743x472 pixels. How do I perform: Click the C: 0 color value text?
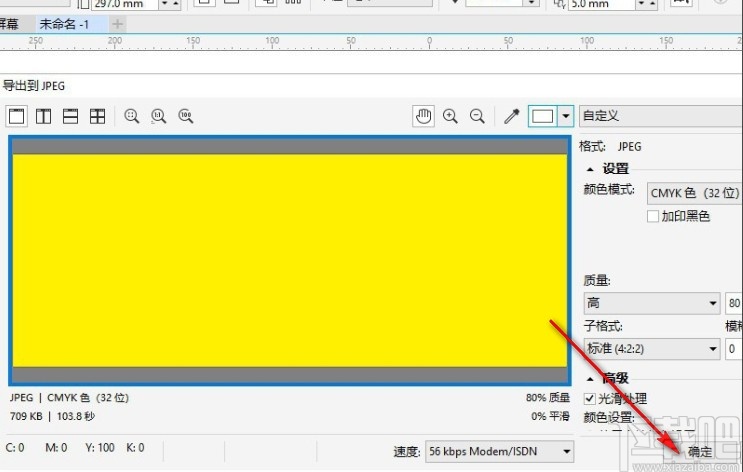click(x=15, y=447)
